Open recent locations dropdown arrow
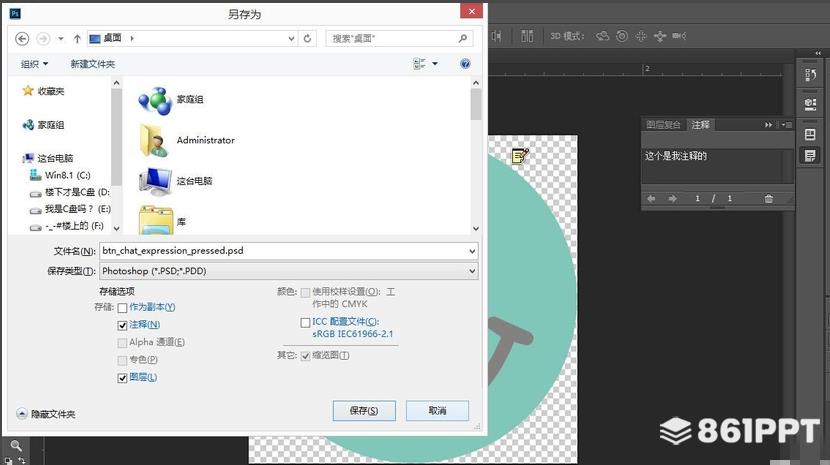The width and height of the screenshot is (830, 465). (61, 39)
